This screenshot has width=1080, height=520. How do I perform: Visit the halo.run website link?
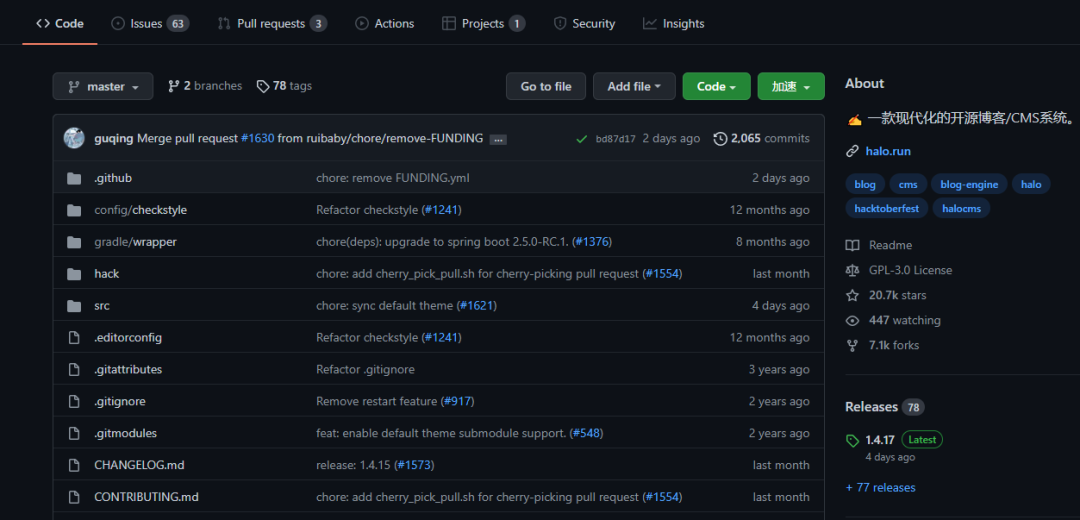(x=889, y=151)
